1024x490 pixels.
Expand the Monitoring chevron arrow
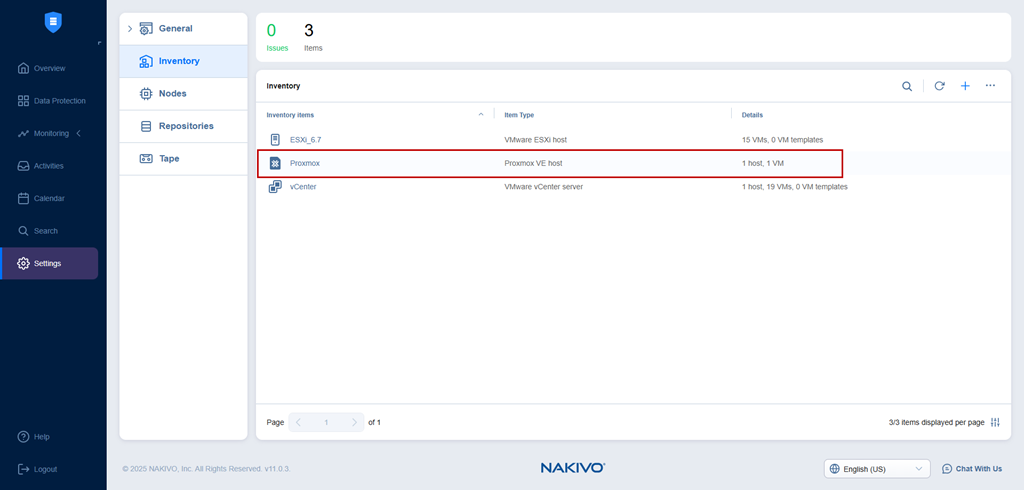[79, 133]
